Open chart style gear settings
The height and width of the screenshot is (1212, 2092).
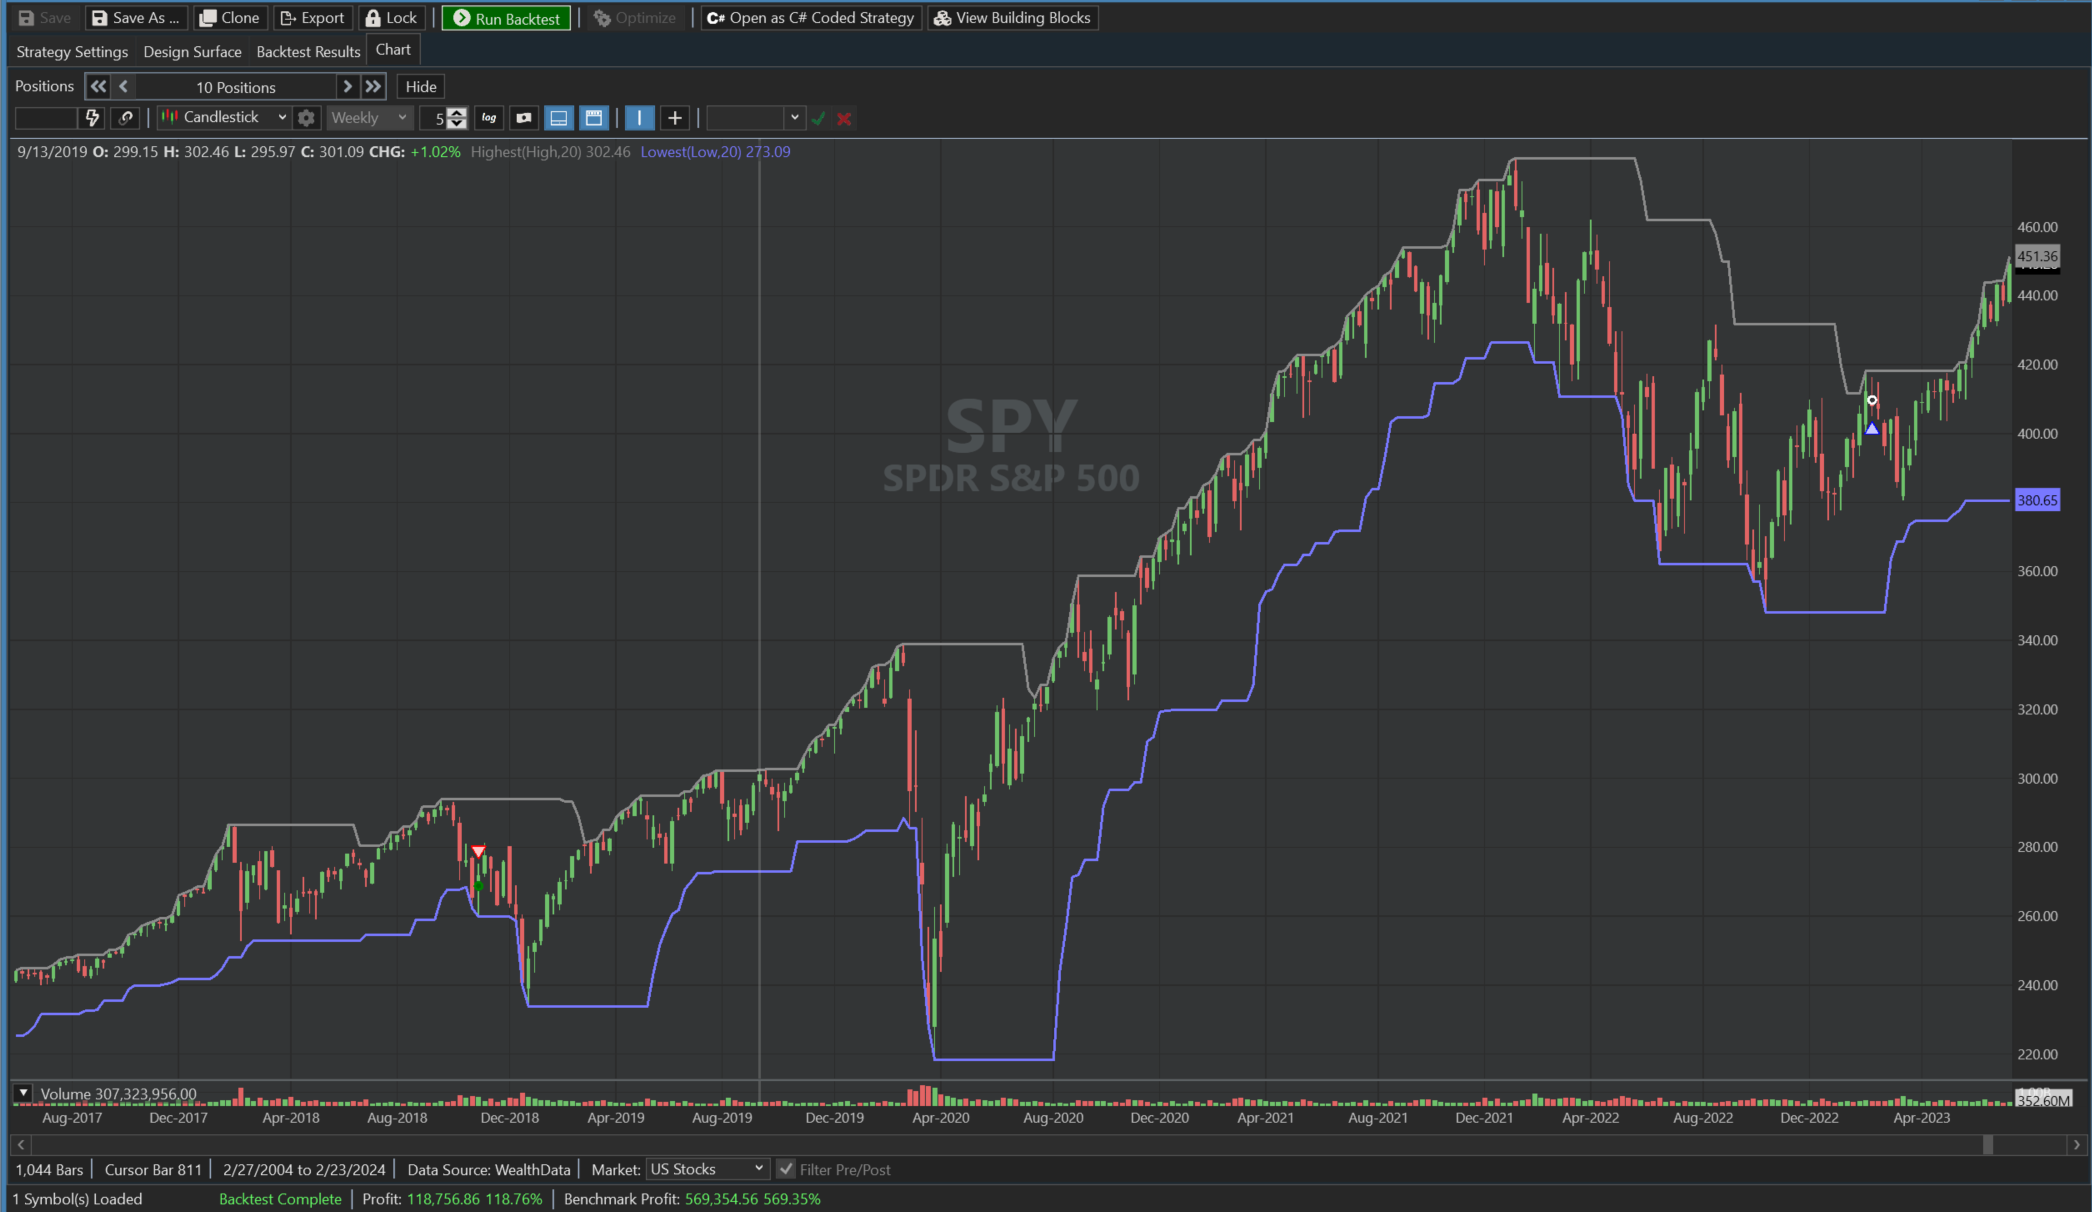pyautogui.click(x=306, y=118)
